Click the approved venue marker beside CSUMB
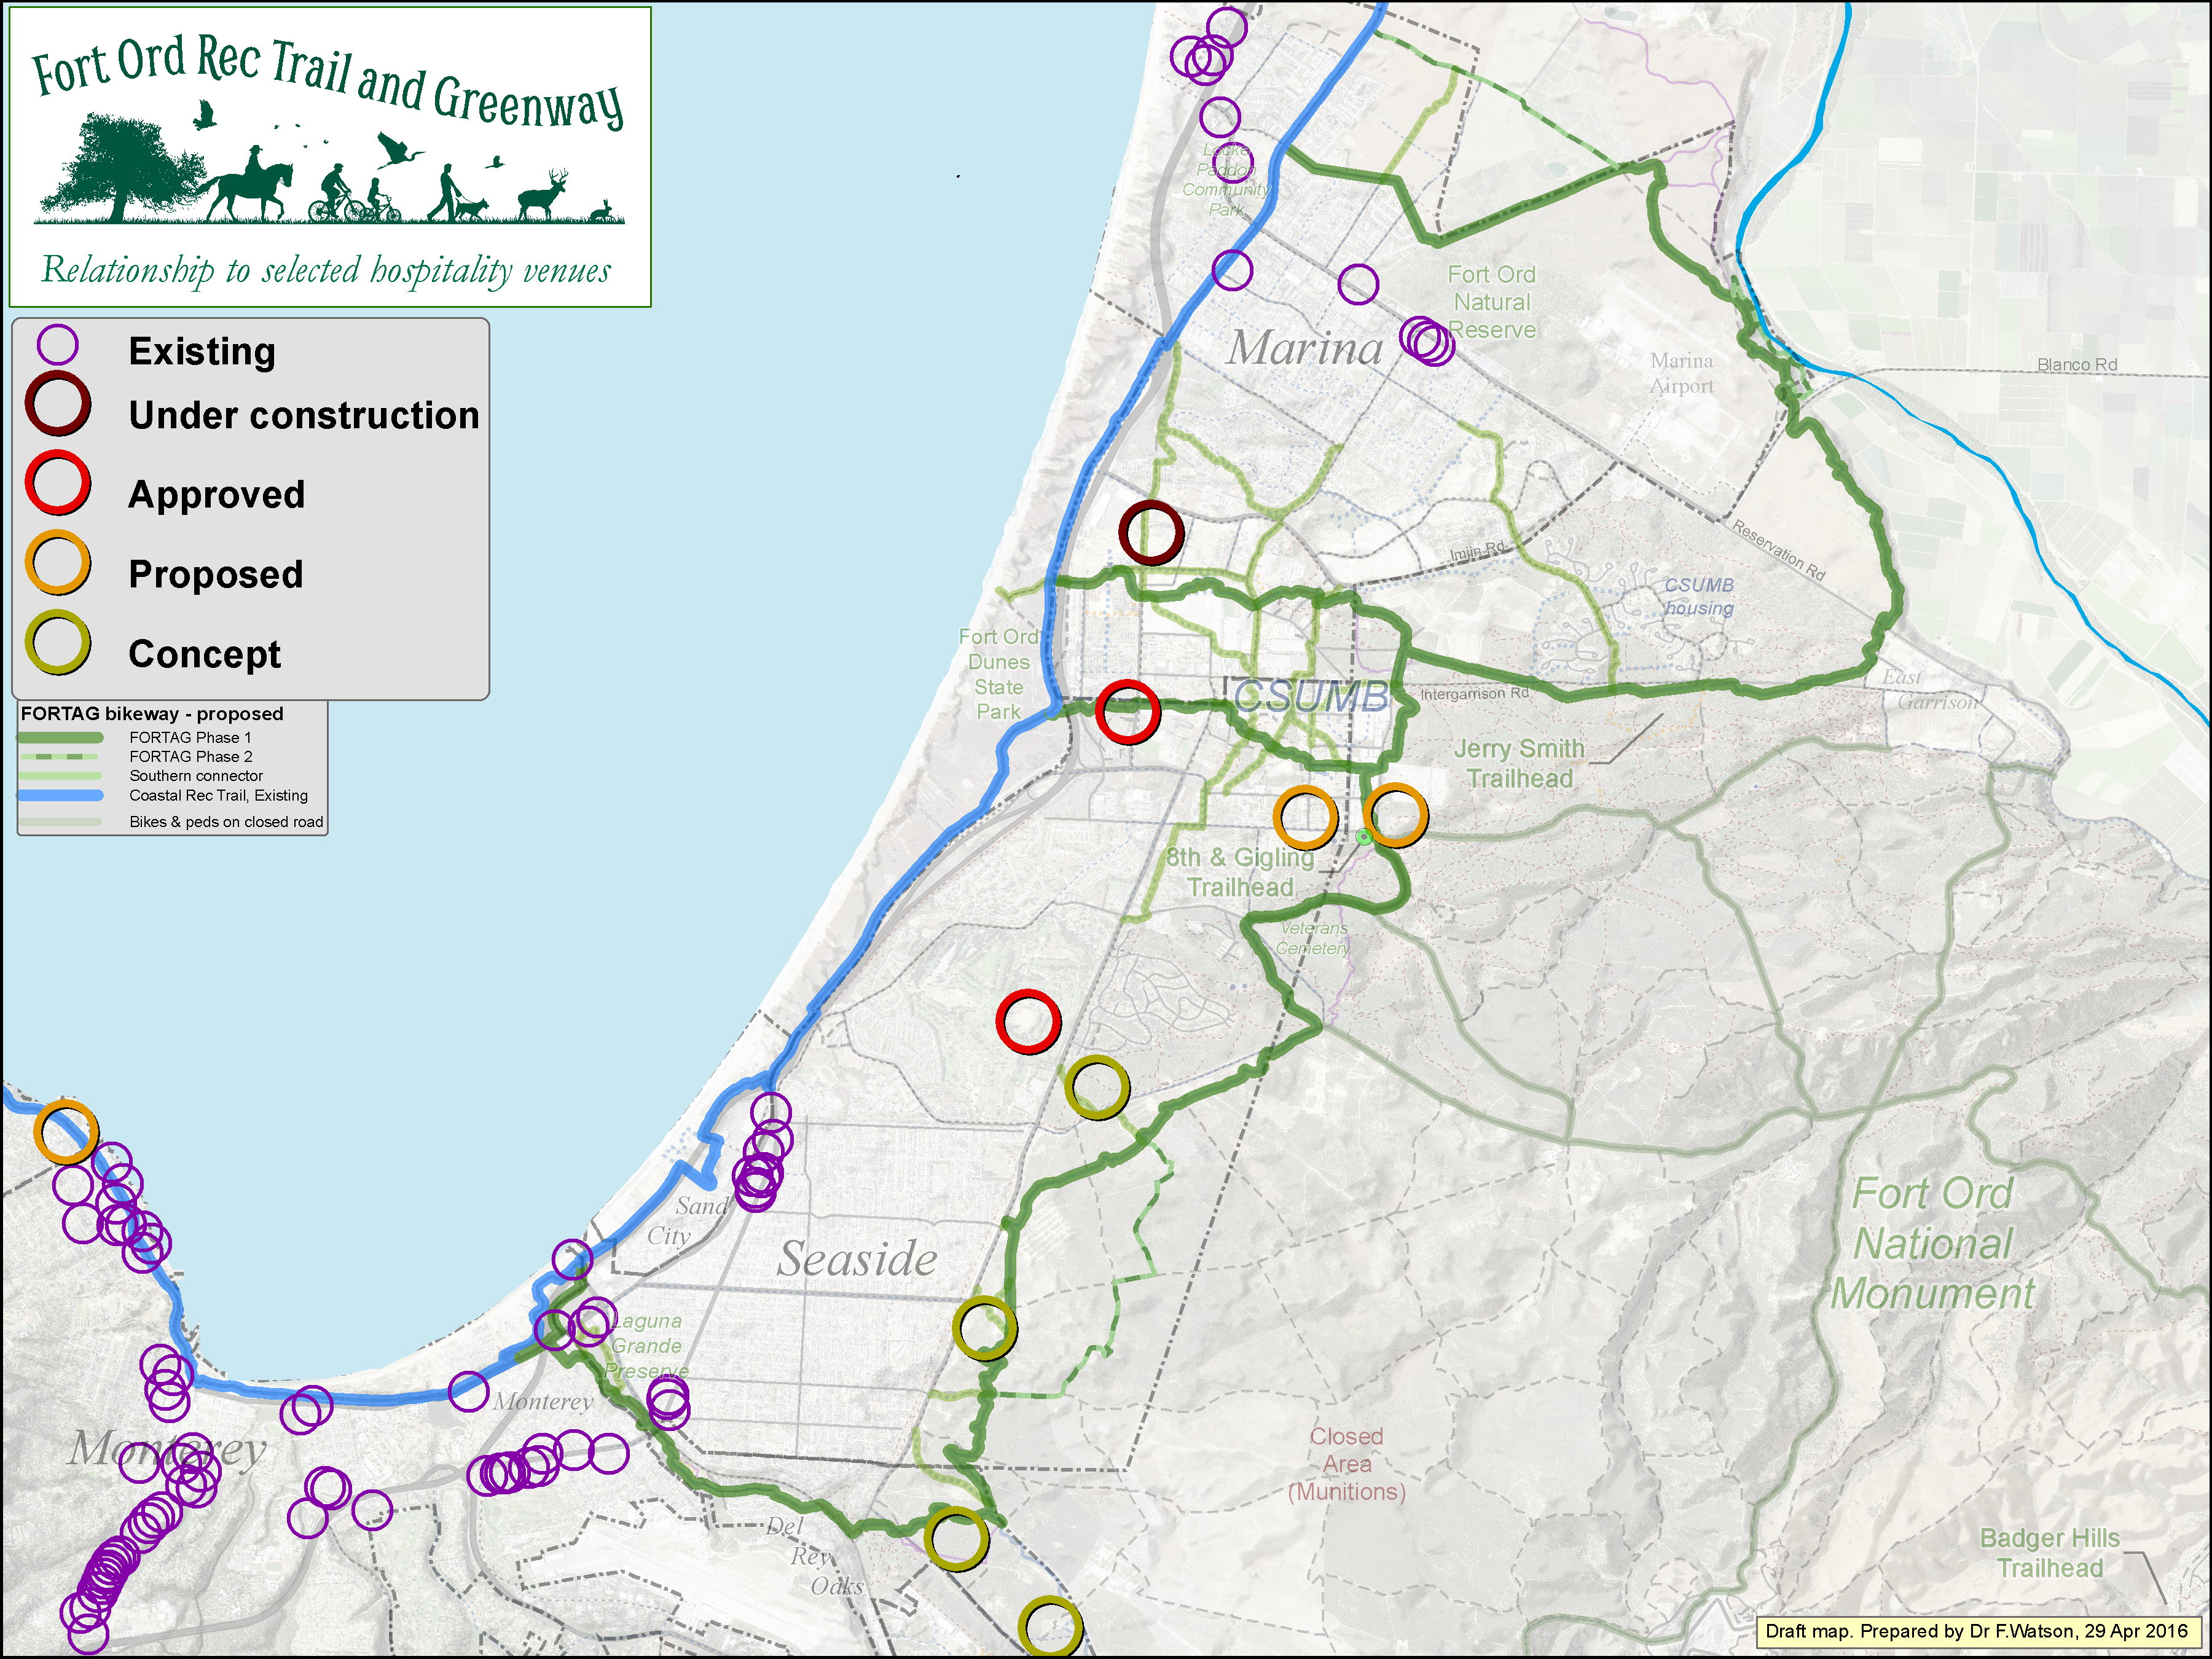The width and height of the screenshot is (2212, 1659). (x=1127, y=712)
